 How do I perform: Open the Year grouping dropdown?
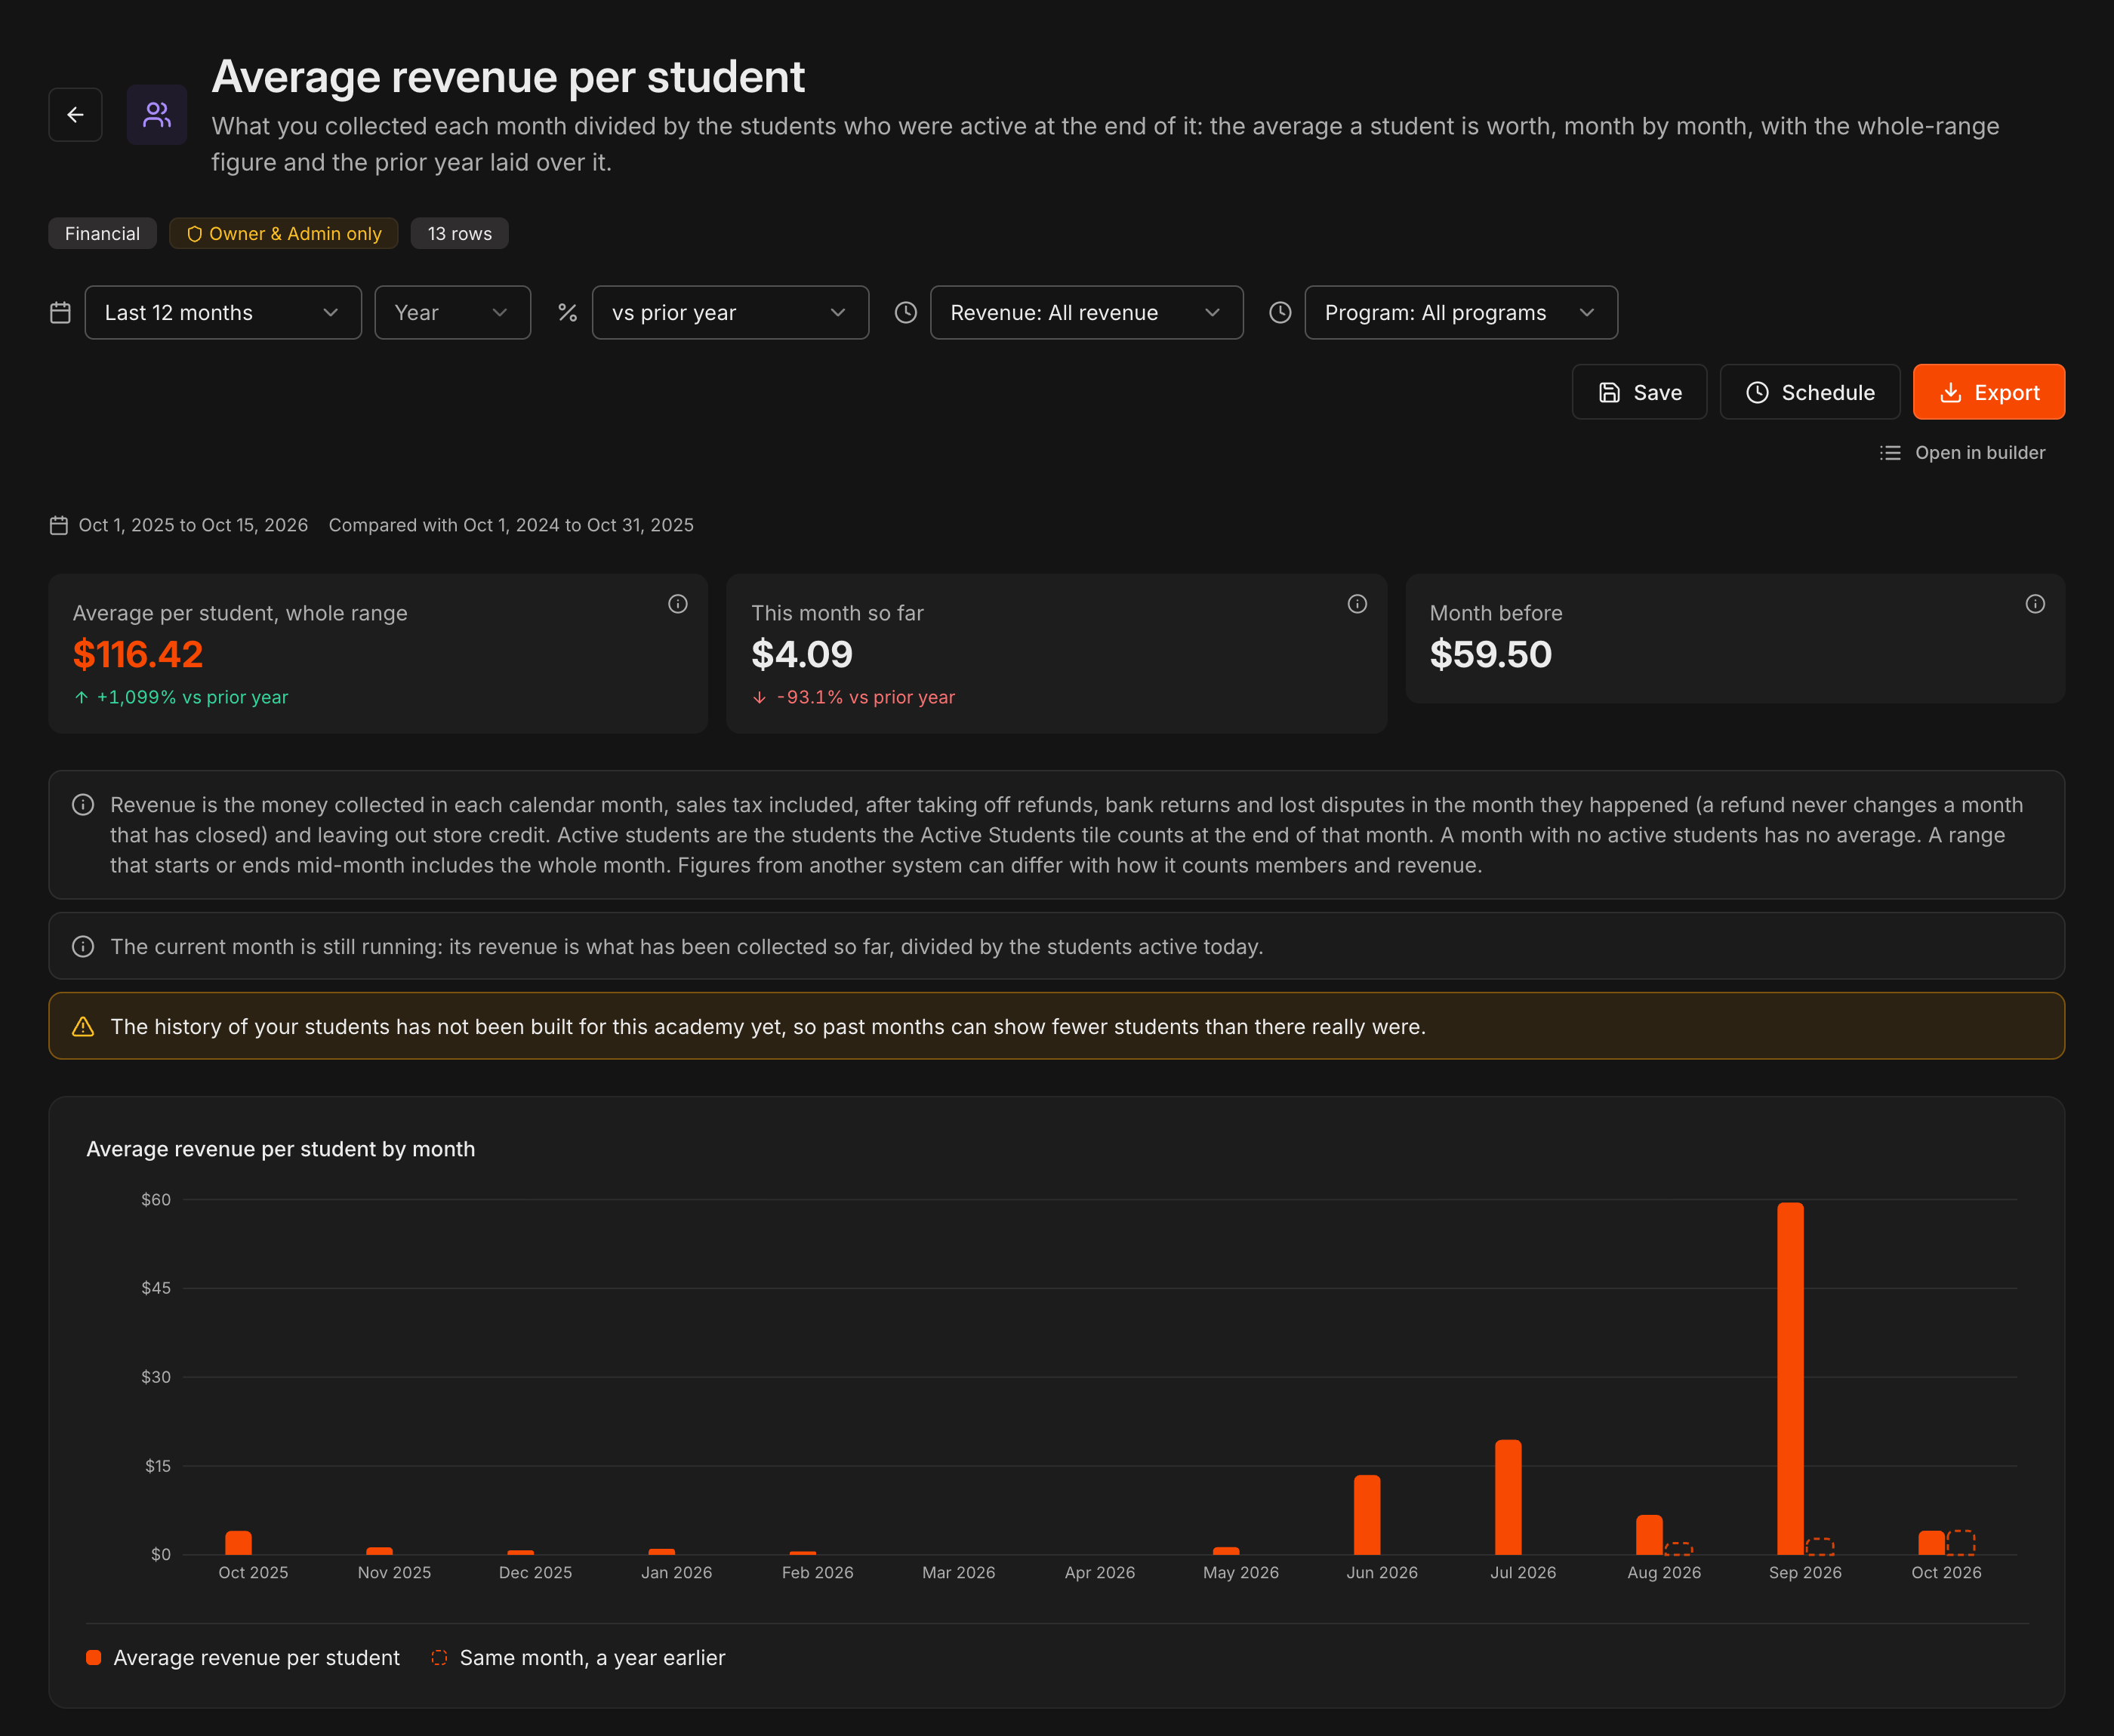click(x=452, y=313)
